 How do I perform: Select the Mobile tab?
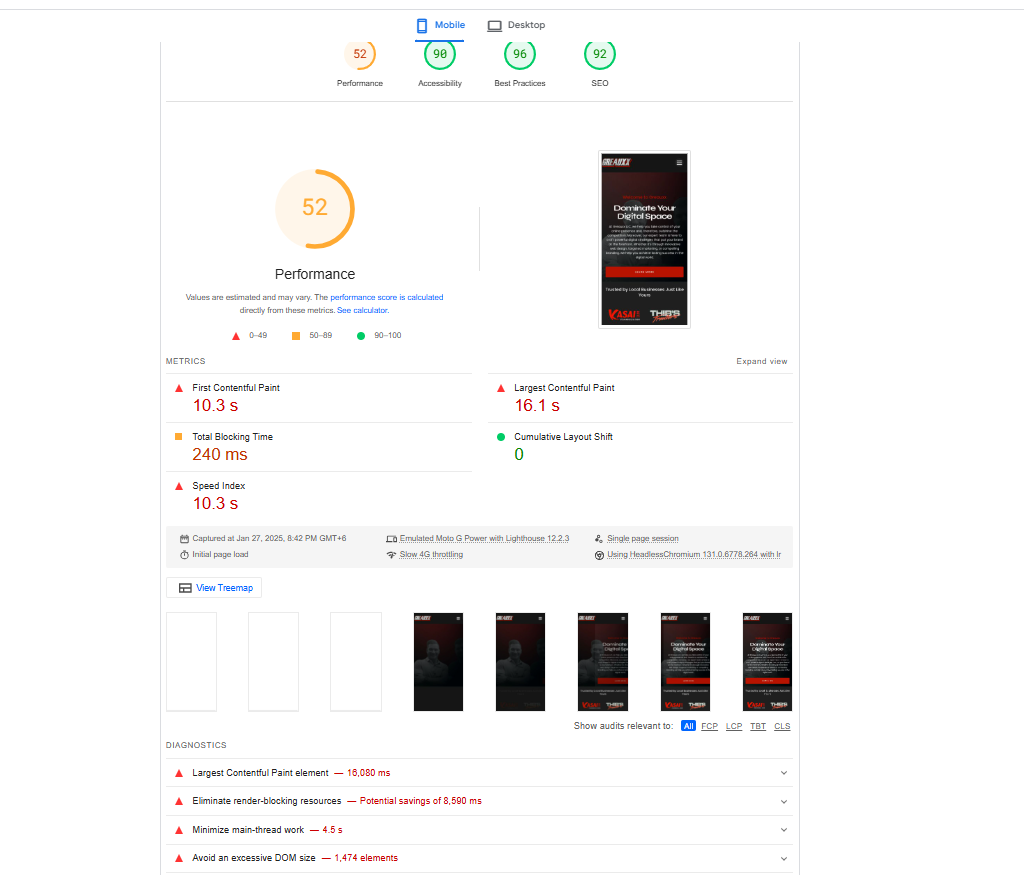tap(439, 25)
